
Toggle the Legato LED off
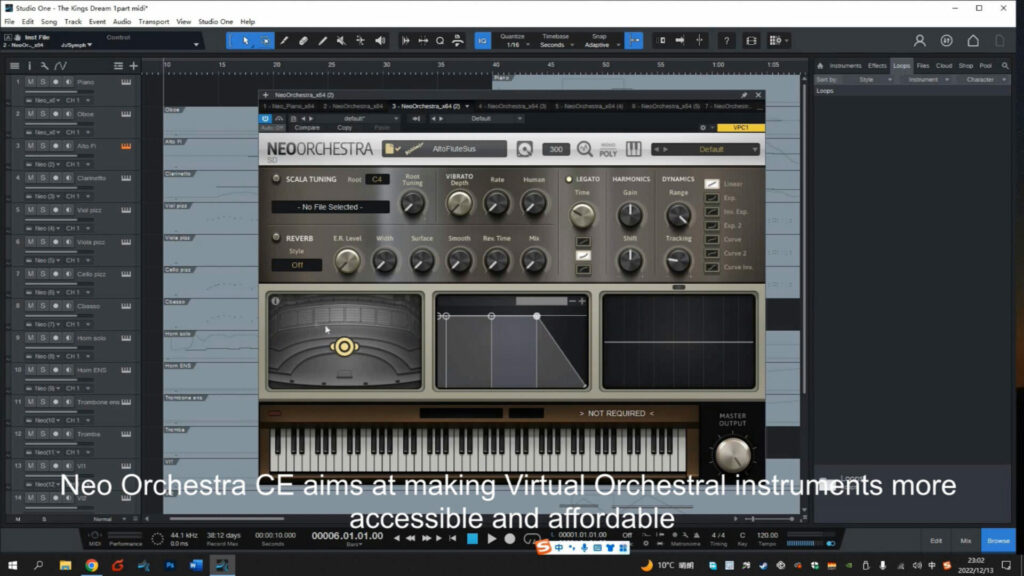(x=568, y=179)
